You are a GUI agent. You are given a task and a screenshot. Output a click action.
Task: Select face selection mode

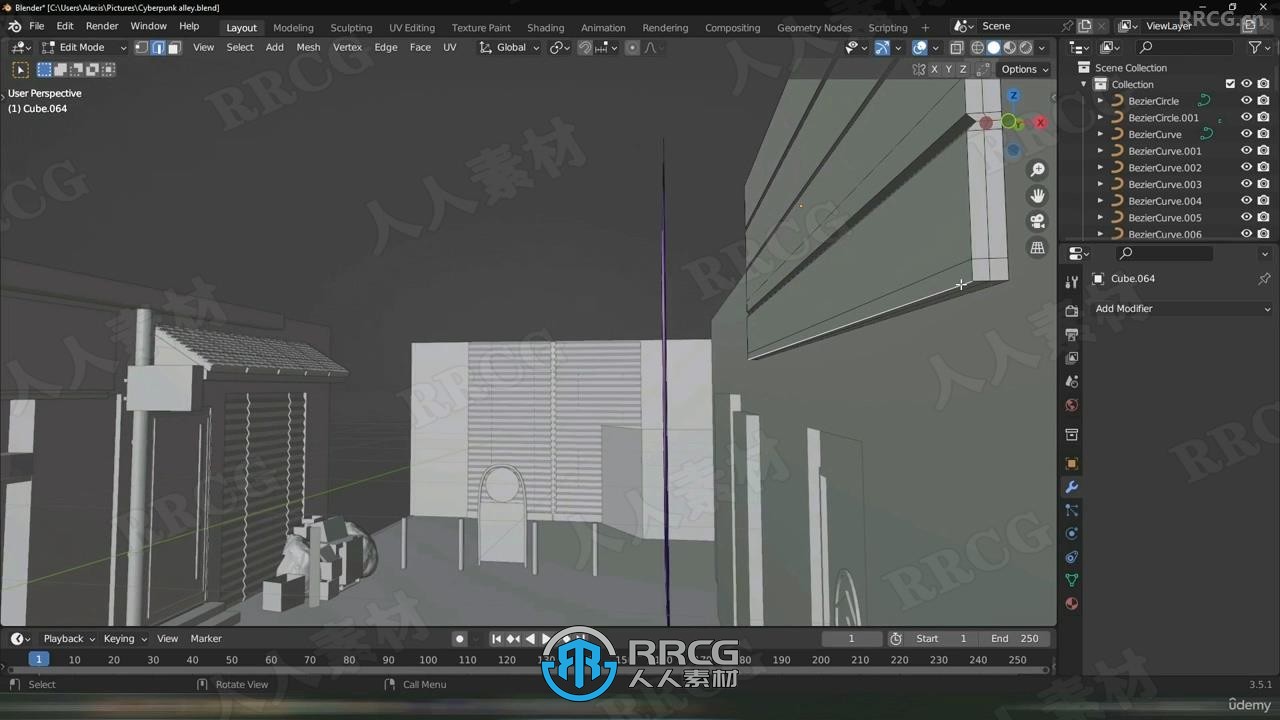click(x=174, y=47)
